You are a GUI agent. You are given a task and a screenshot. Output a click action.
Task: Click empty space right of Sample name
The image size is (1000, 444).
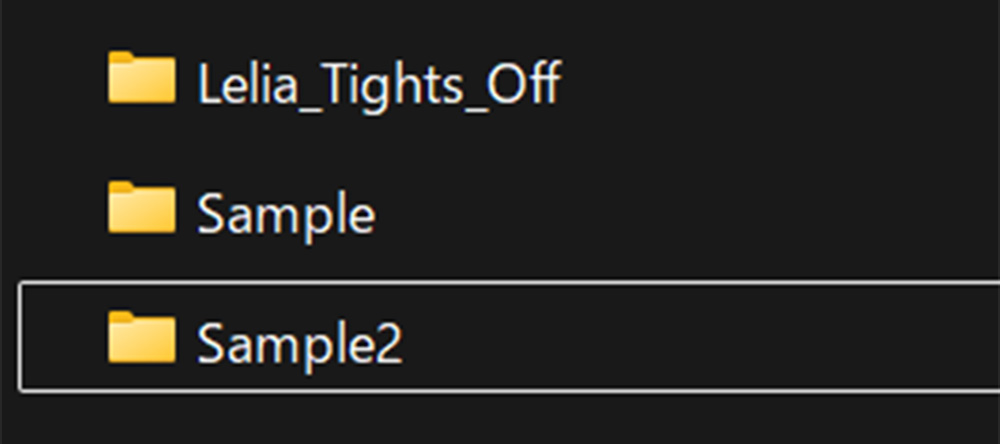[689, 211]
